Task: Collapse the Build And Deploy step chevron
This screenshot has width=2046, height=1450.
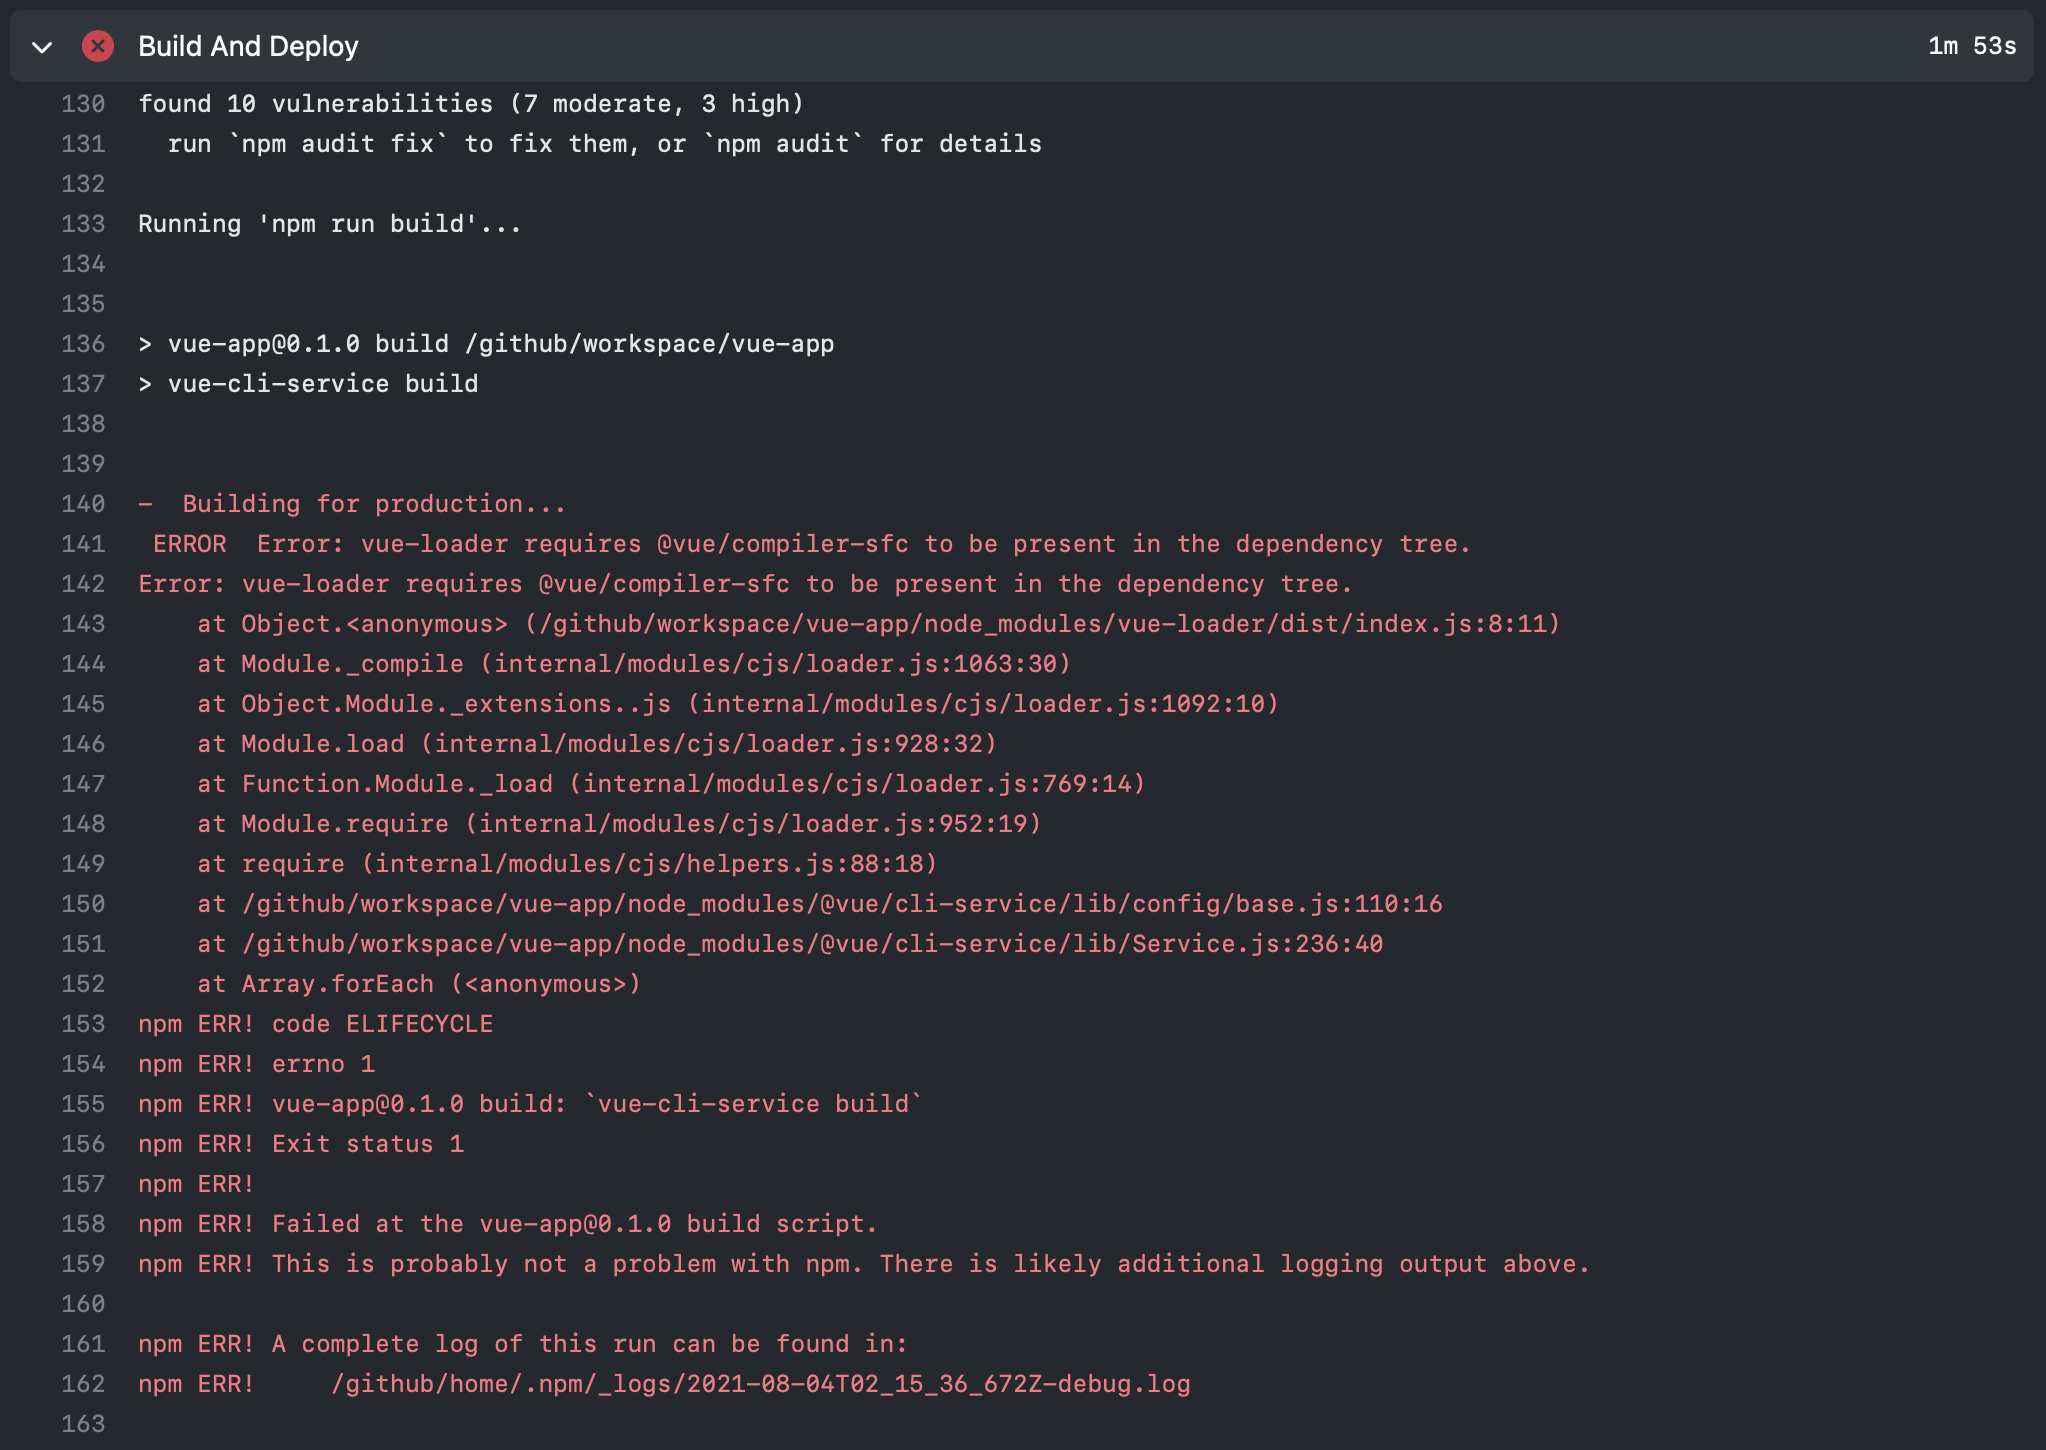Action: 42,47
